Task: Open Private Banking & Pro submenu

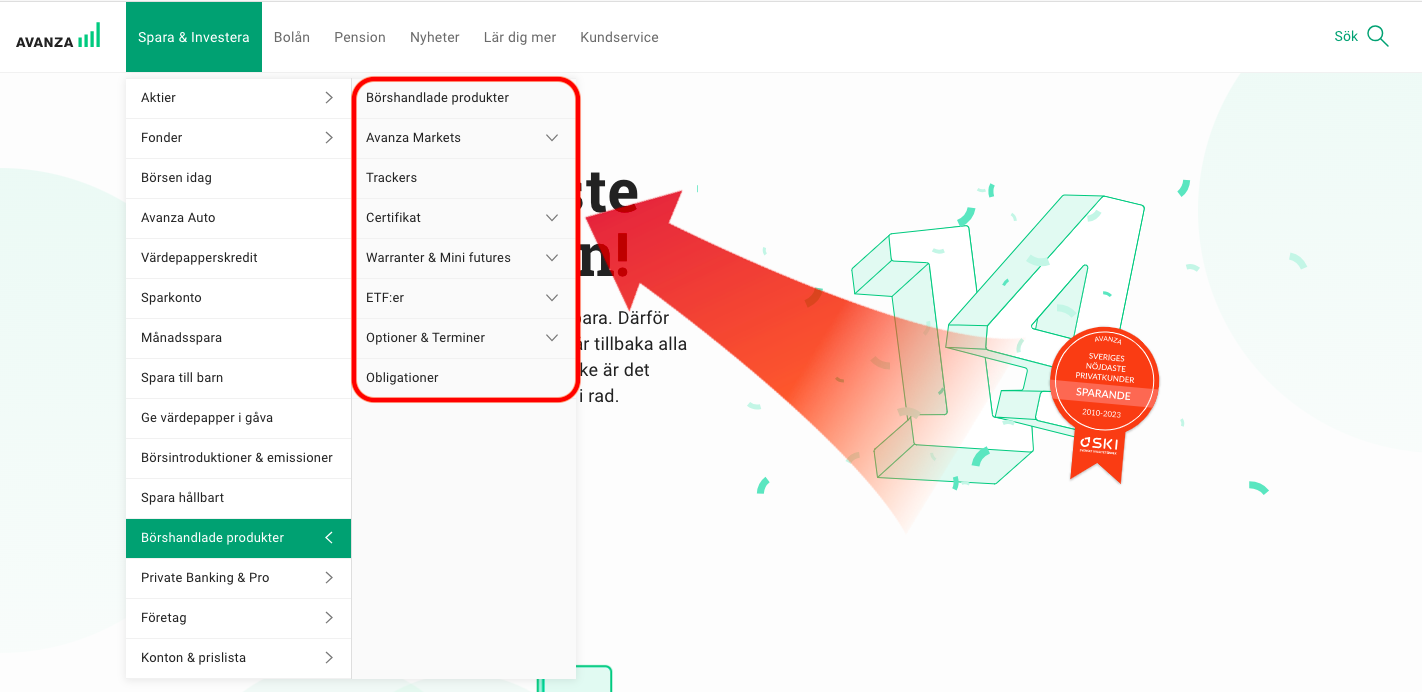Action: click(205, 578)
